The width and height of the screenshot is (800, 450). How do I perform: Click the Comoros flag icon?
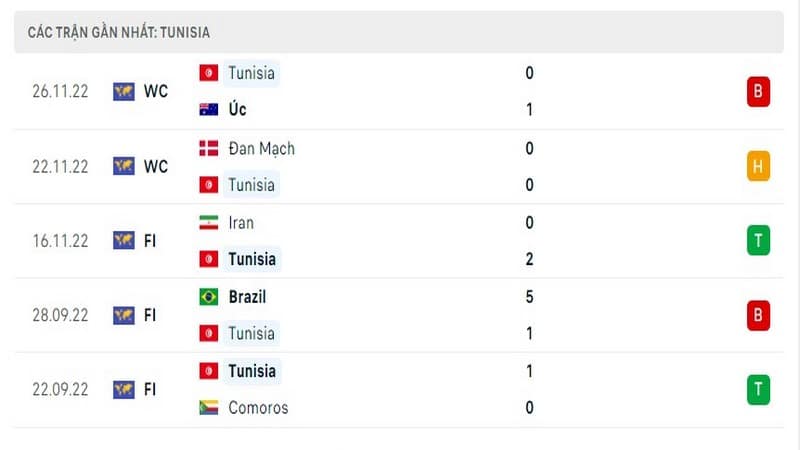208,408
